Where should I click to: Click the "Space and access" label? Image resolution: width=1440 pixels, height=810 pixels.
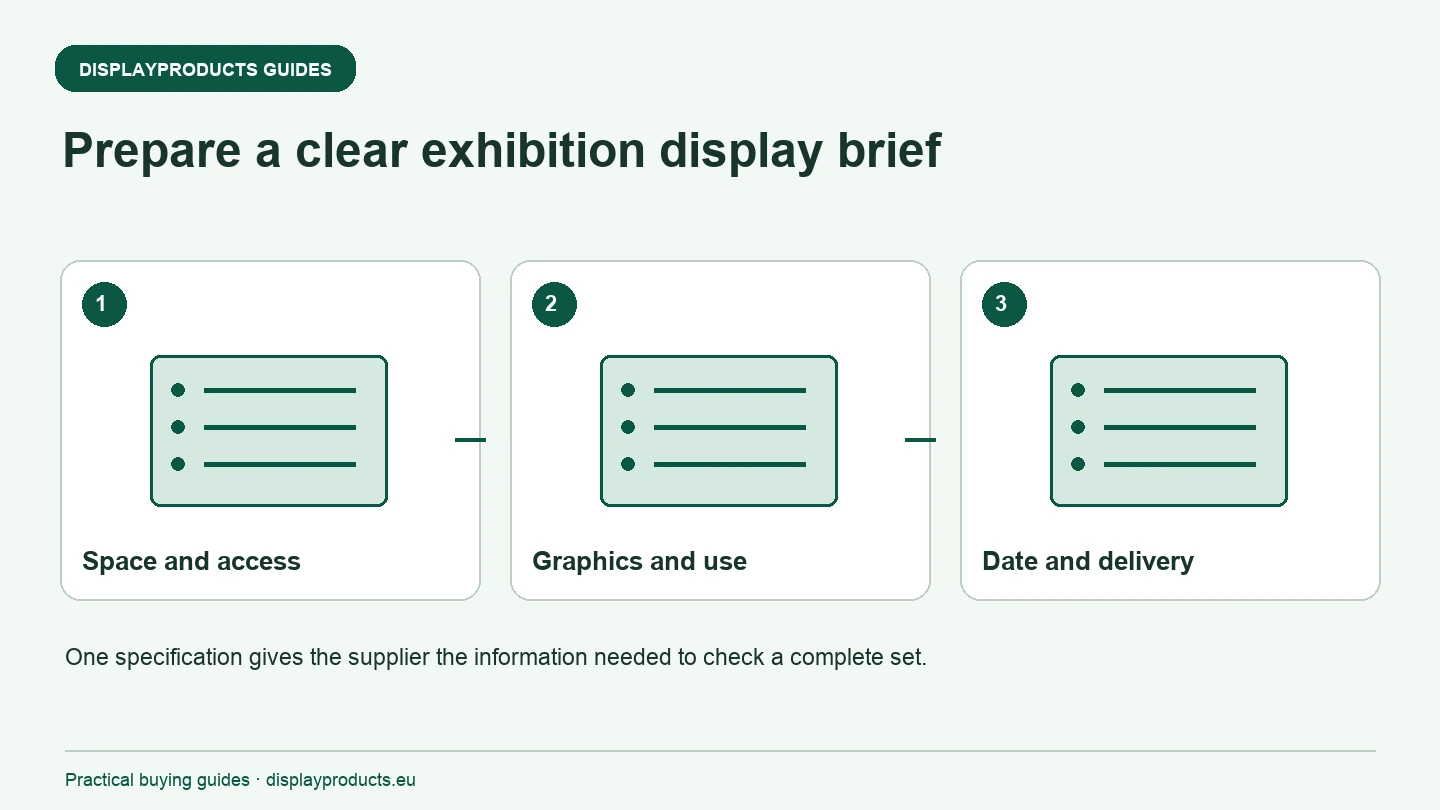tap(191, 561)
